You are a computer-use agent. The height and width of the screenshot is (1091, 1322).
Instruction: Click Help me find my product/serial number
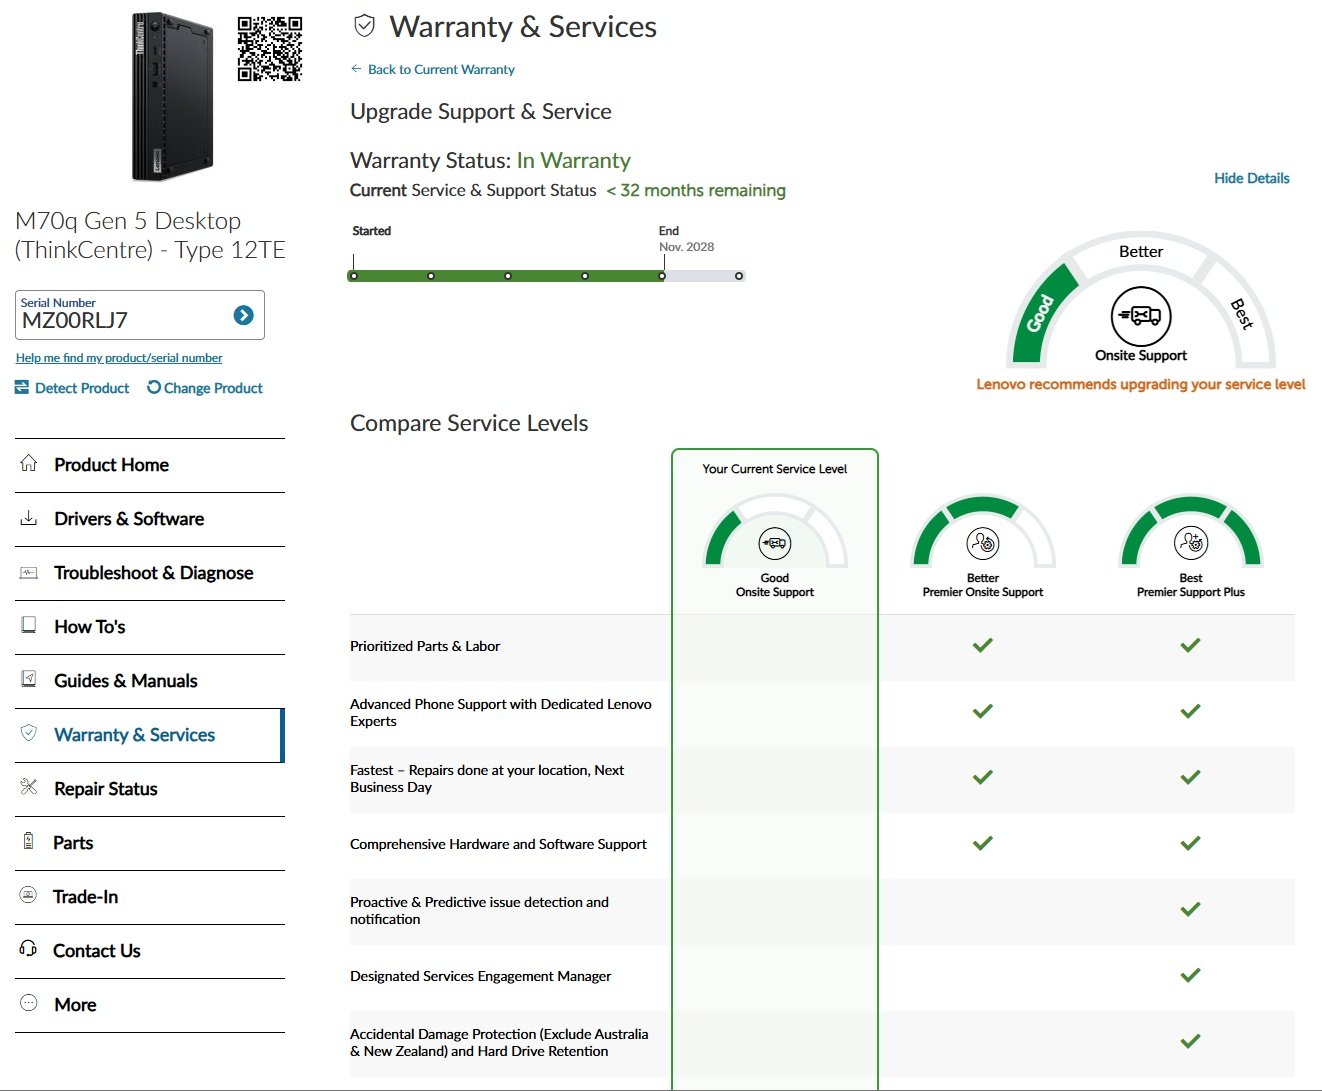tap(119, 358)
